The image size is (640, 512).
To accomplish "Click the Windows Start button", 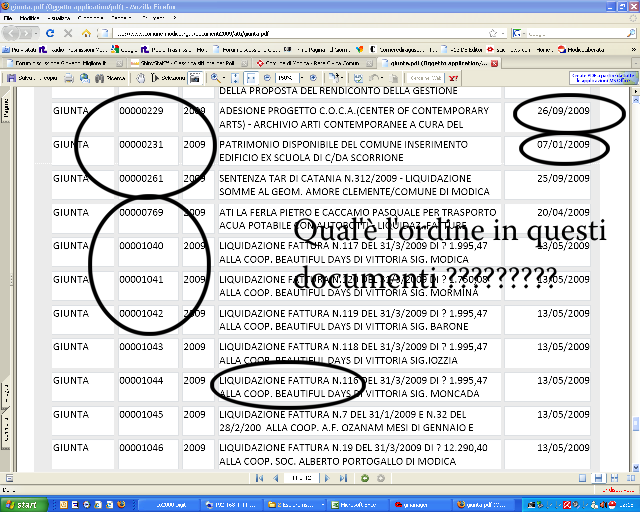I will (x=23, y=505).
